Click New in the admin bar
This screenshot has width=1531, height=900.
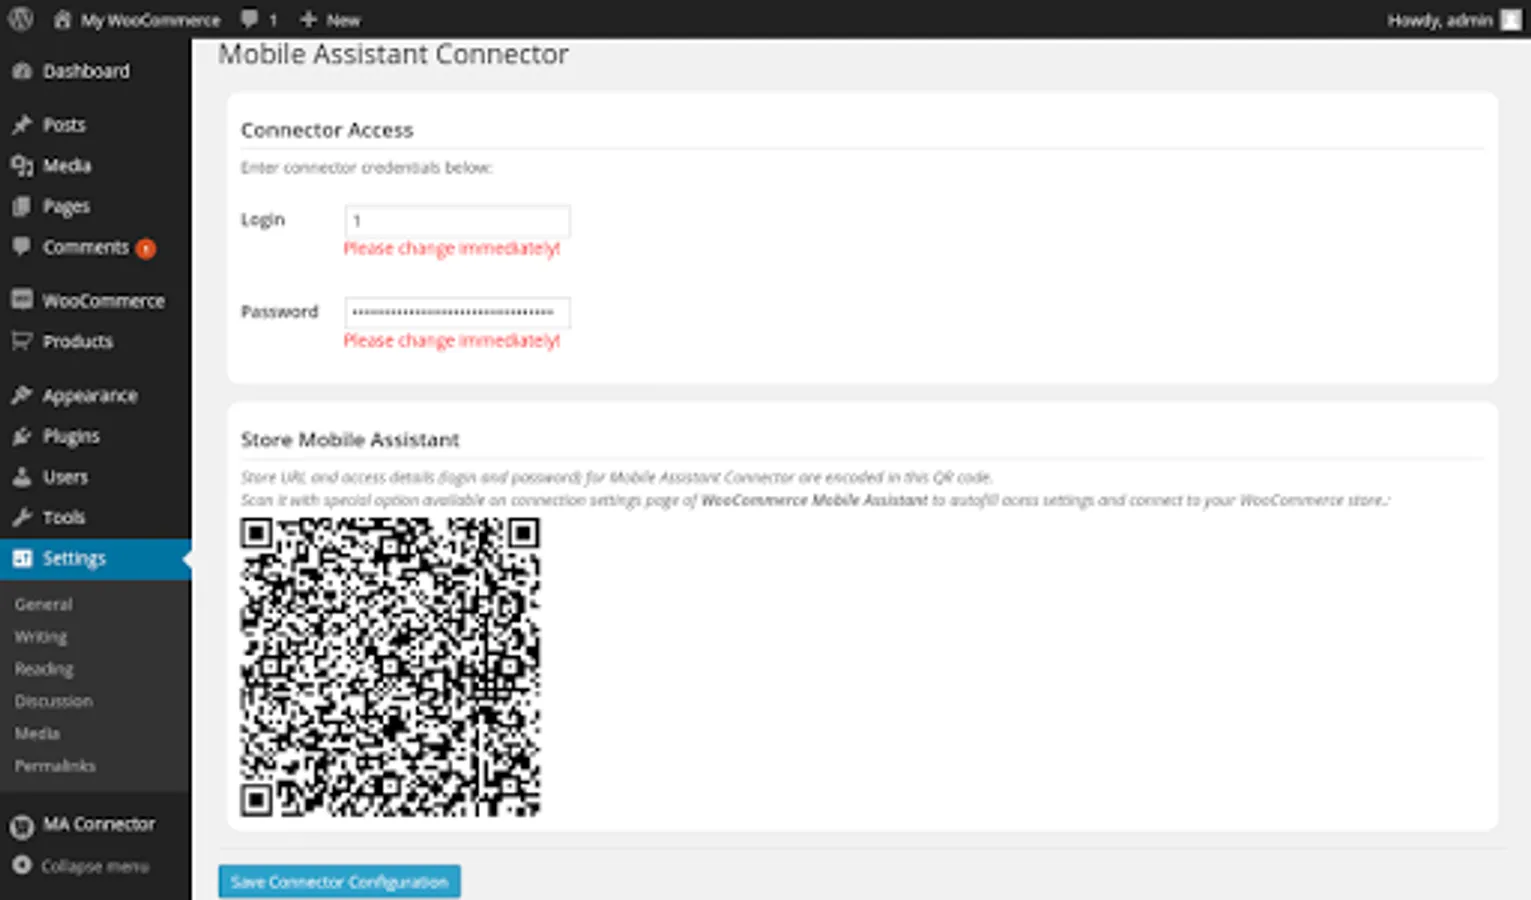click(343, 20)
